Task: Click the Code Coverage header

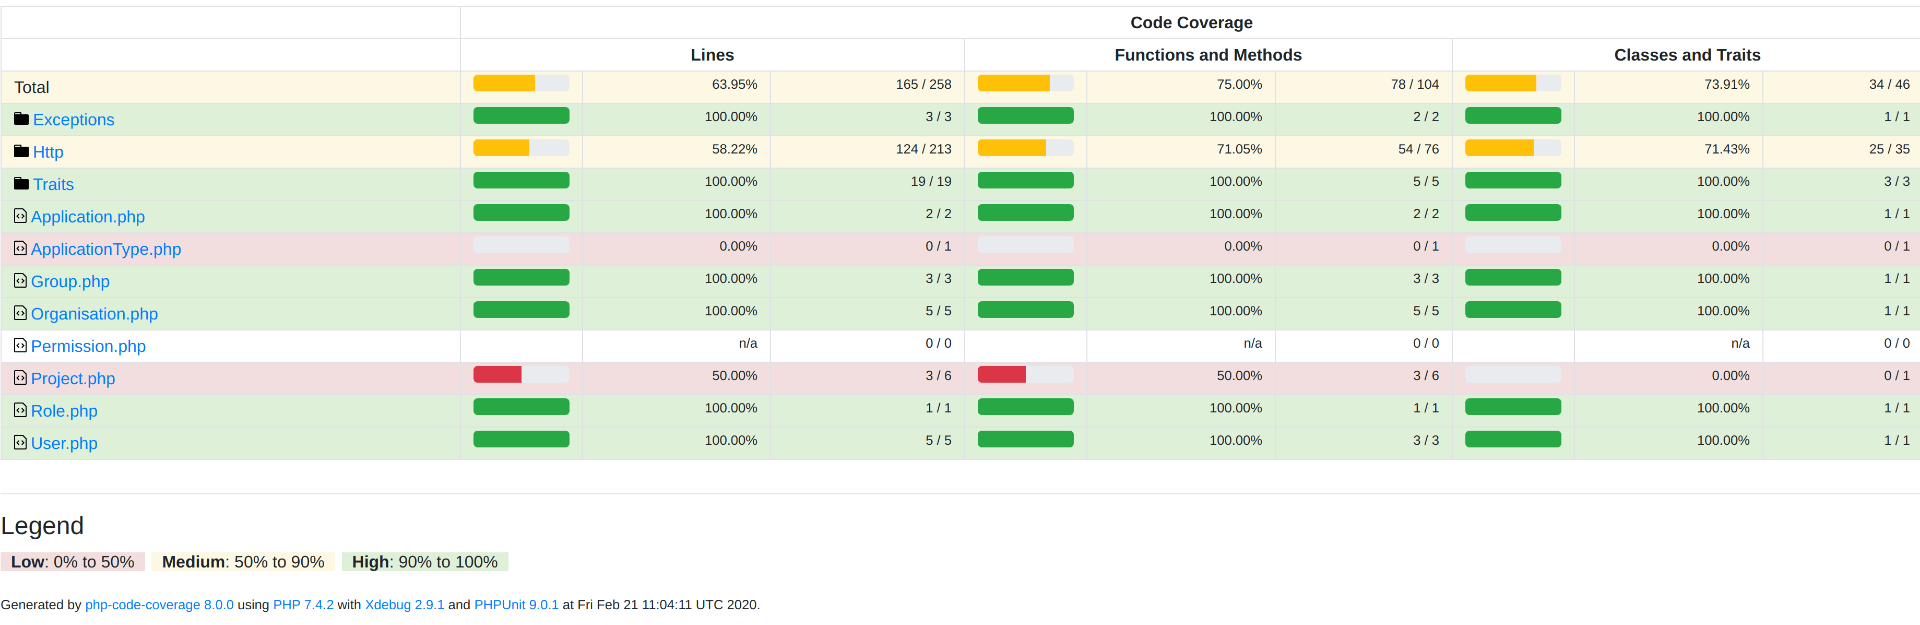Action: click(1191, 23)
